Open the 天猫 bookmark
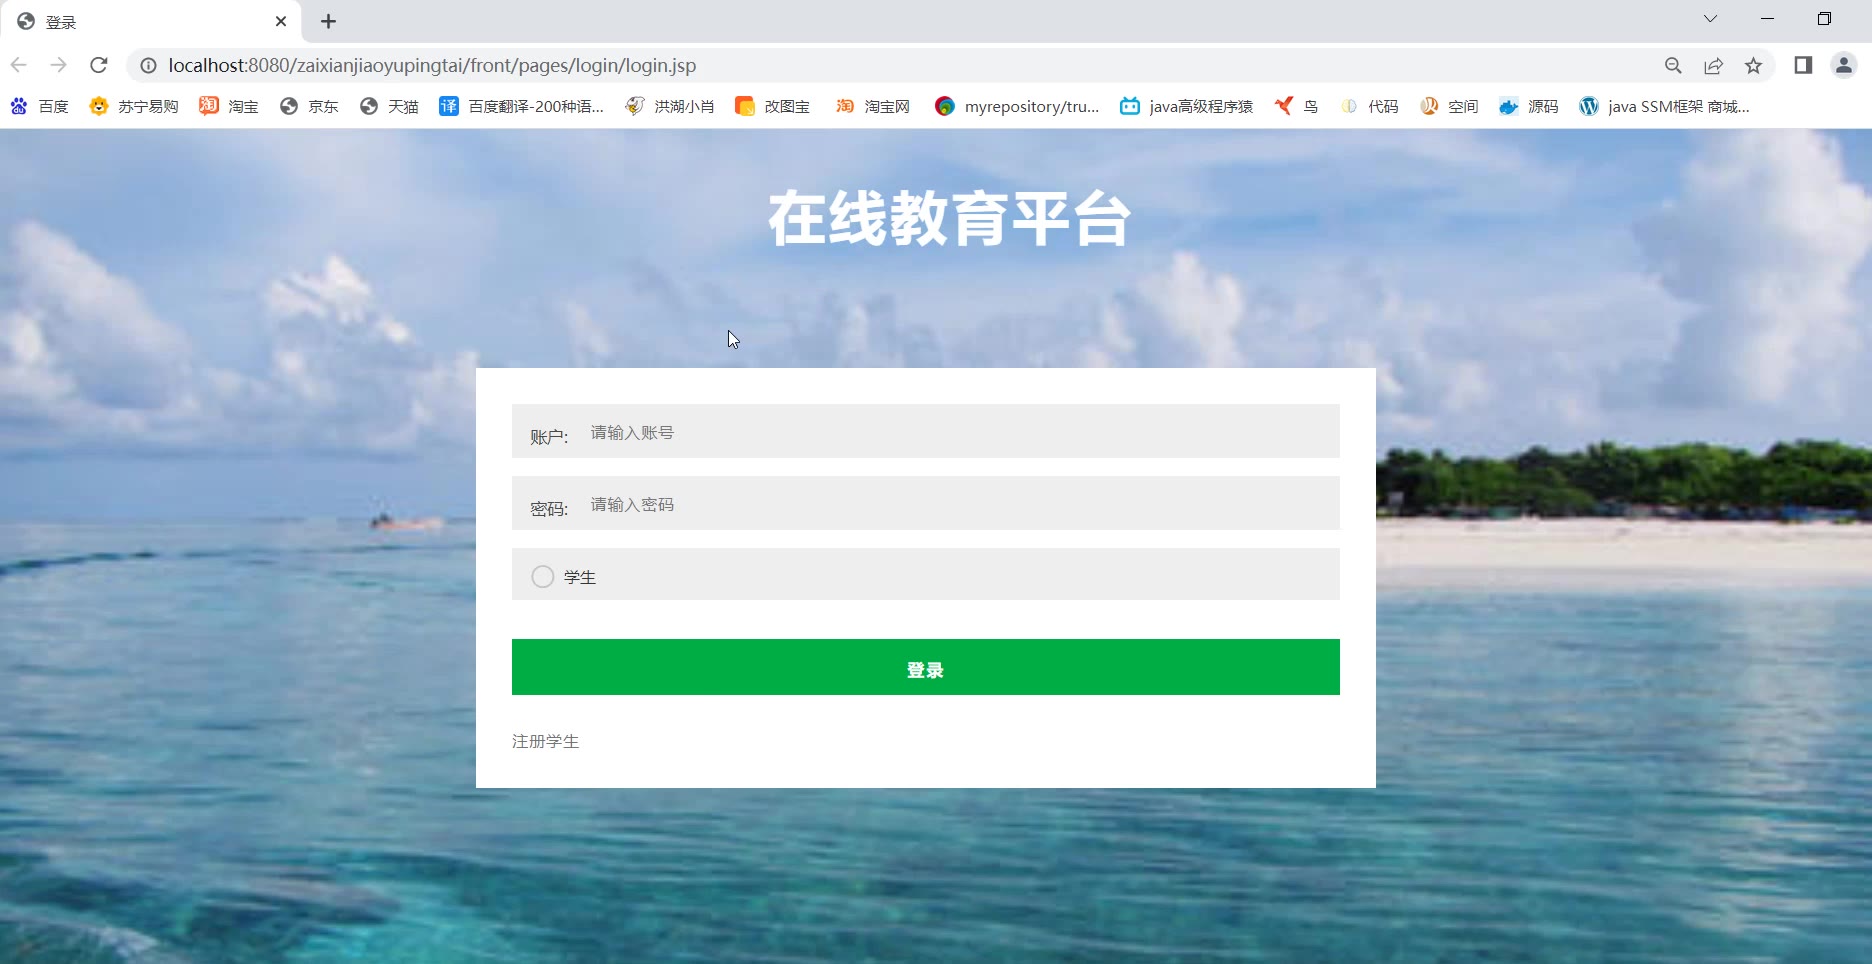1872x964 pixels. [388, 106]
